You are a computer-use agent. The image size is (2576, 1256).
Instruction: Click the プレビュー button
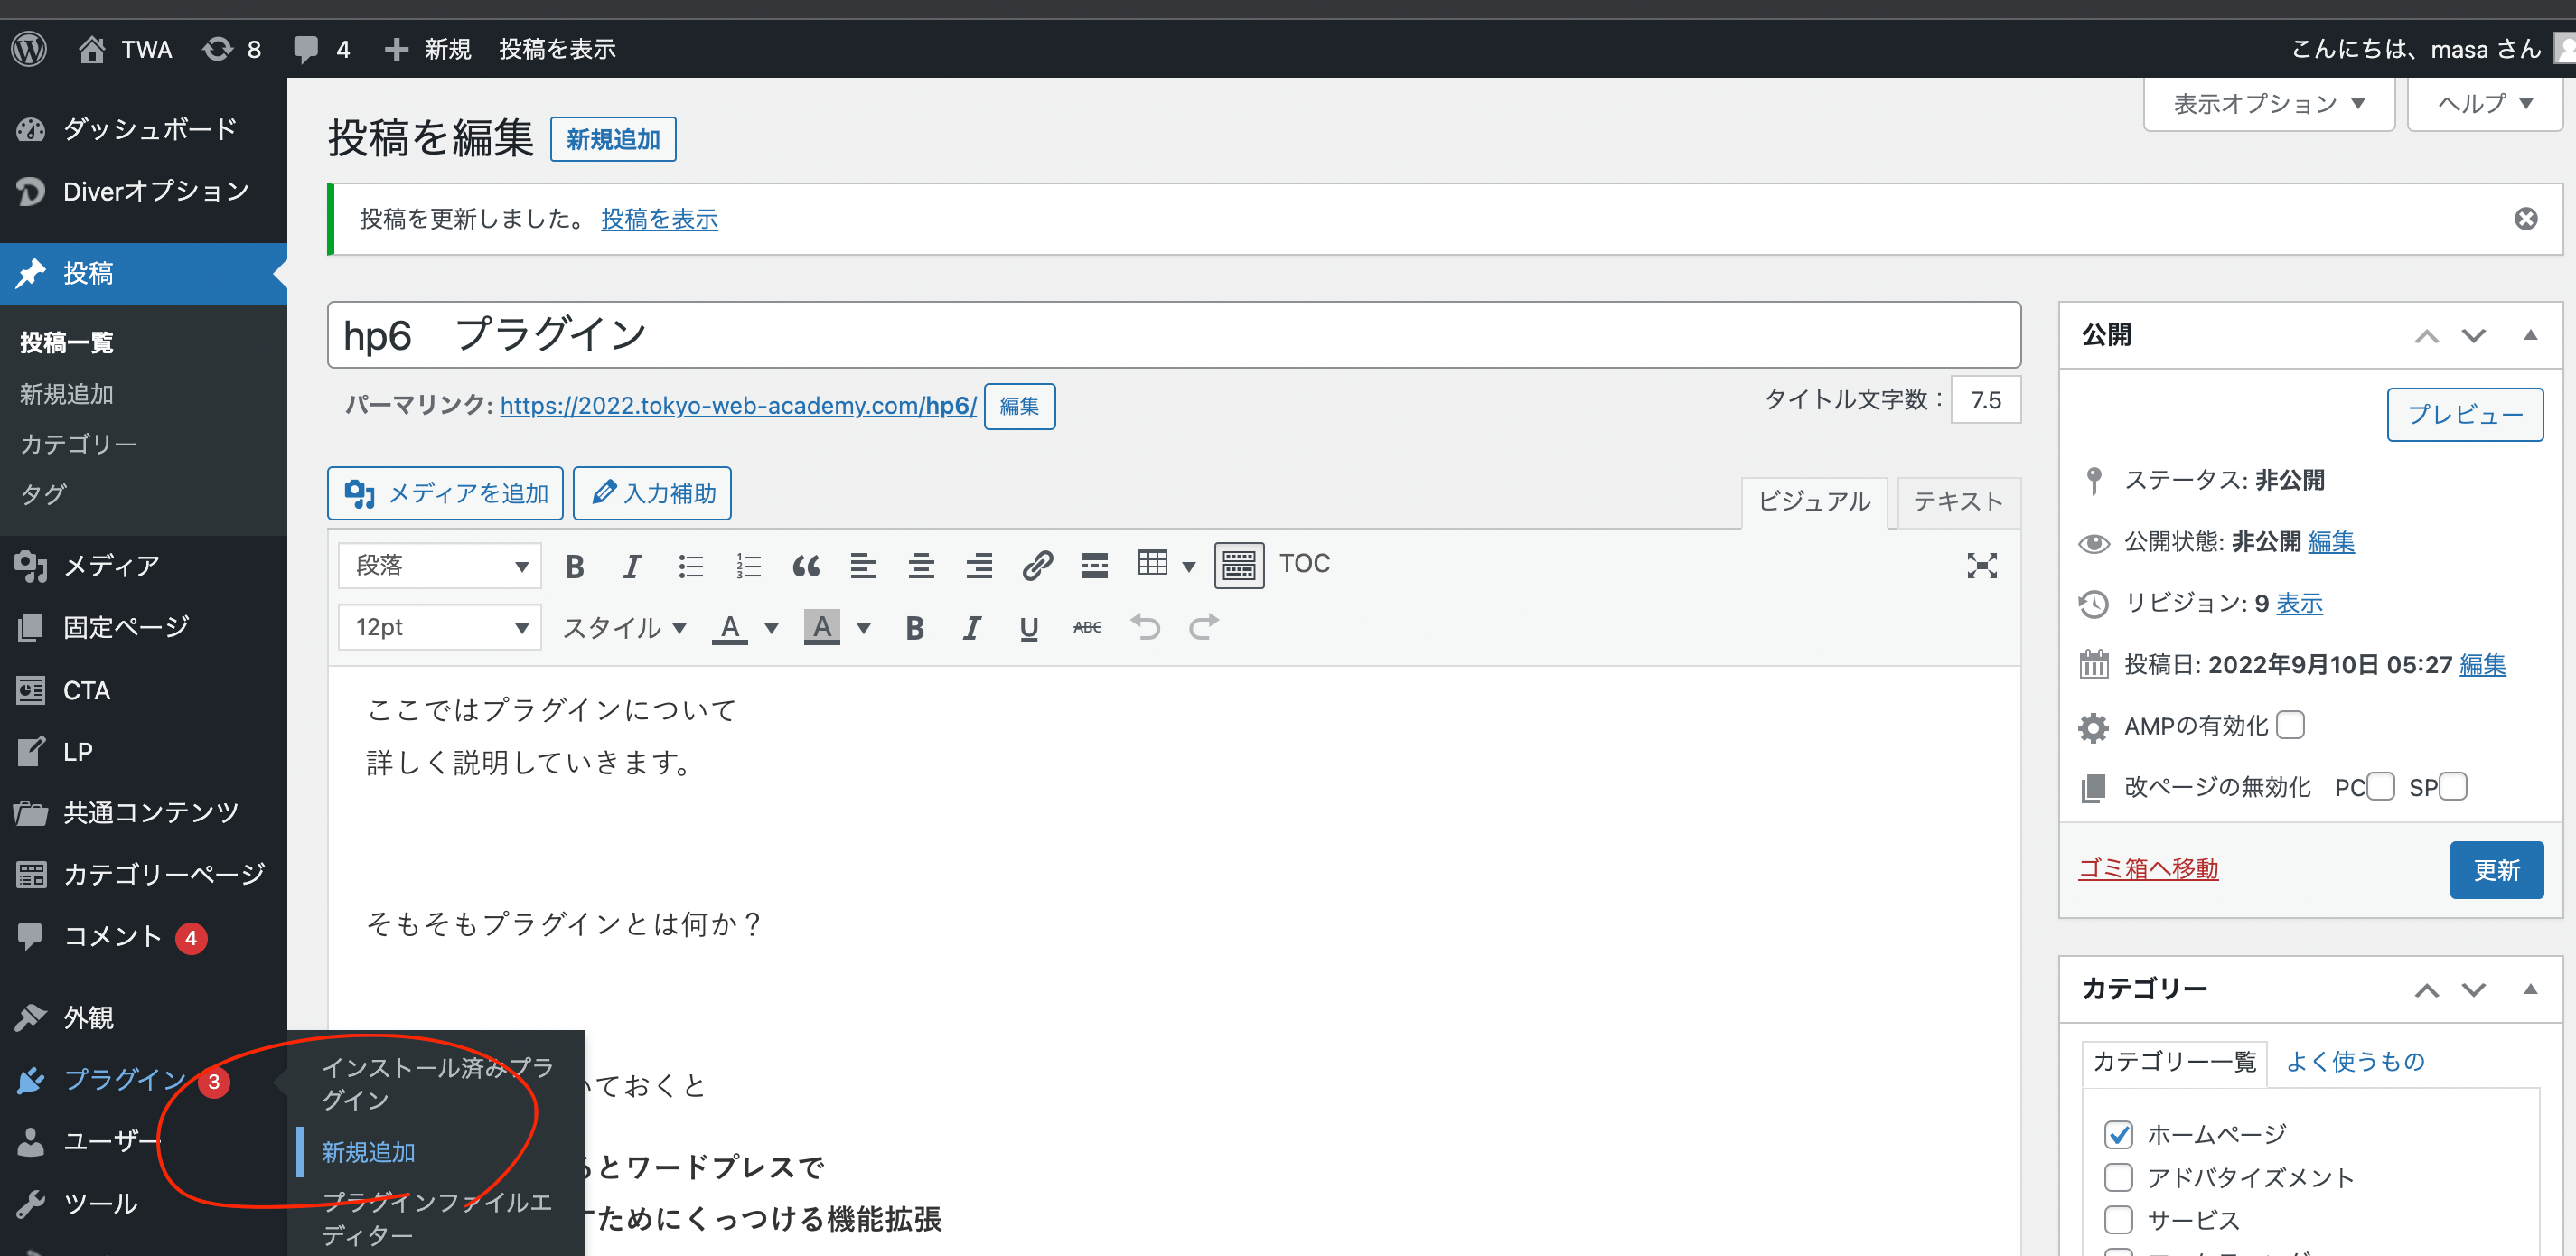tap(2465, 414)
